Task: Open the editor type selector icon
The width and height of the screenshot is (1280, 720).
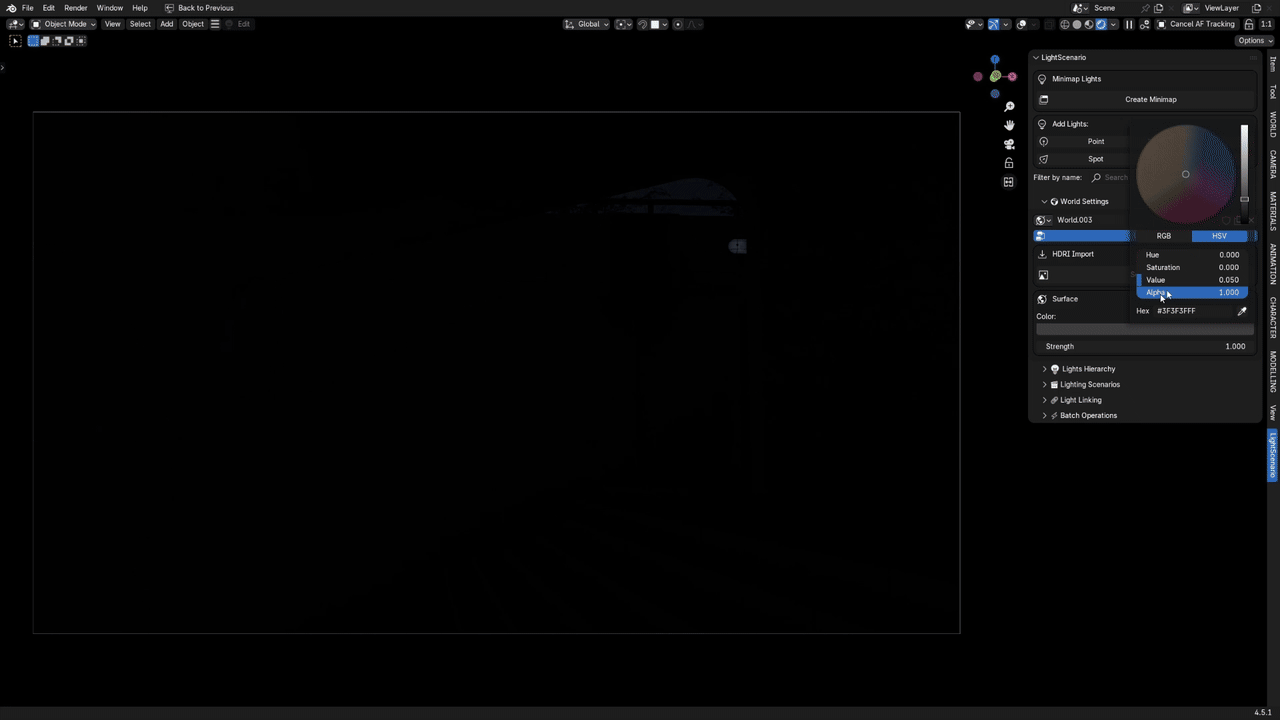Action: pyautogui.click(x=16, y=24)
